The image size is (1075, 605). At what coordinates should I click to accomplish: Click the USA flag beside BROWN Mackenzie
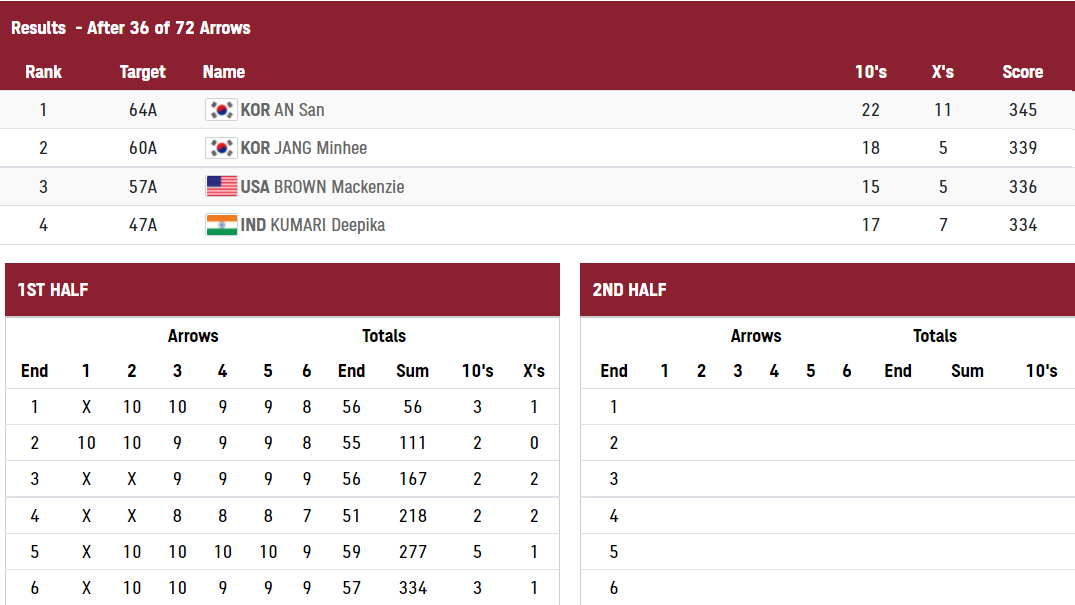coord(221,187)
